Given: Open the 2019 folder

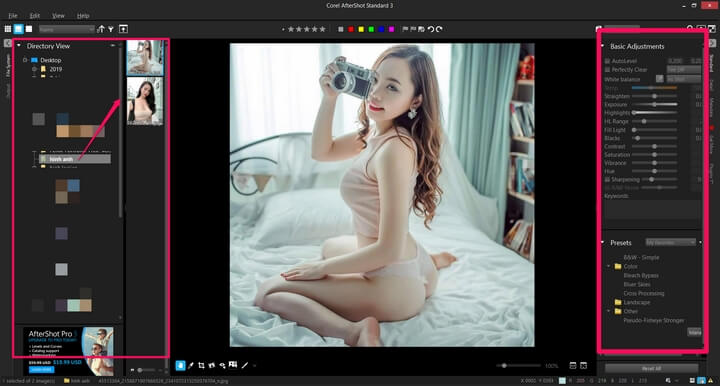Looking at the screenshot, I should (56, 69).
